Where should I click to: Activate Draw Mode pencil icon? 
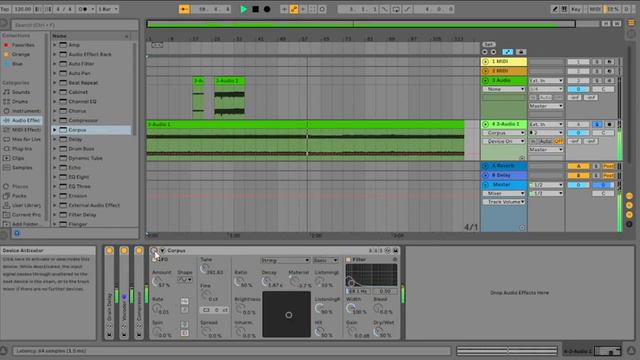[555, 9]
